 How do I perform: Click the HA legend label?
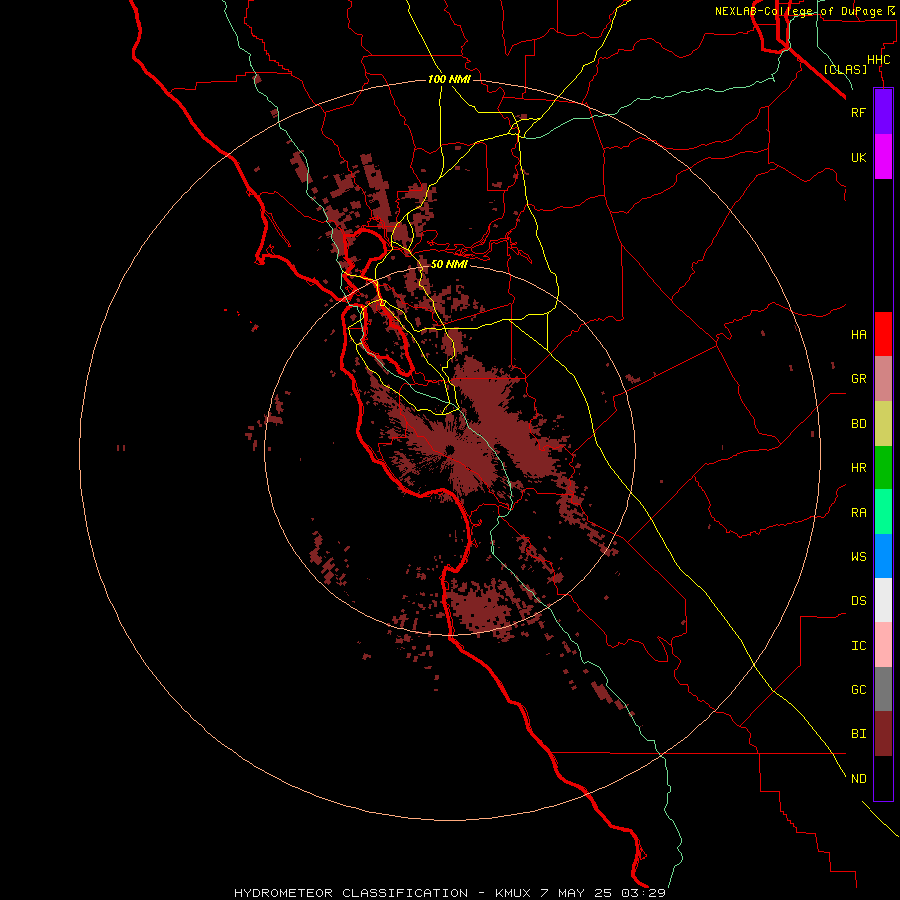[858, 334]
